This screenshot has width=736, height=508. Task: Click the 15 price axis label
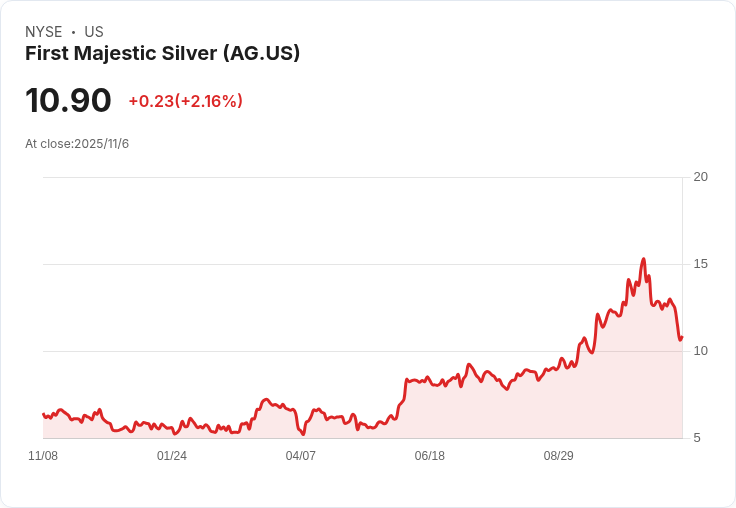[700, 264]
